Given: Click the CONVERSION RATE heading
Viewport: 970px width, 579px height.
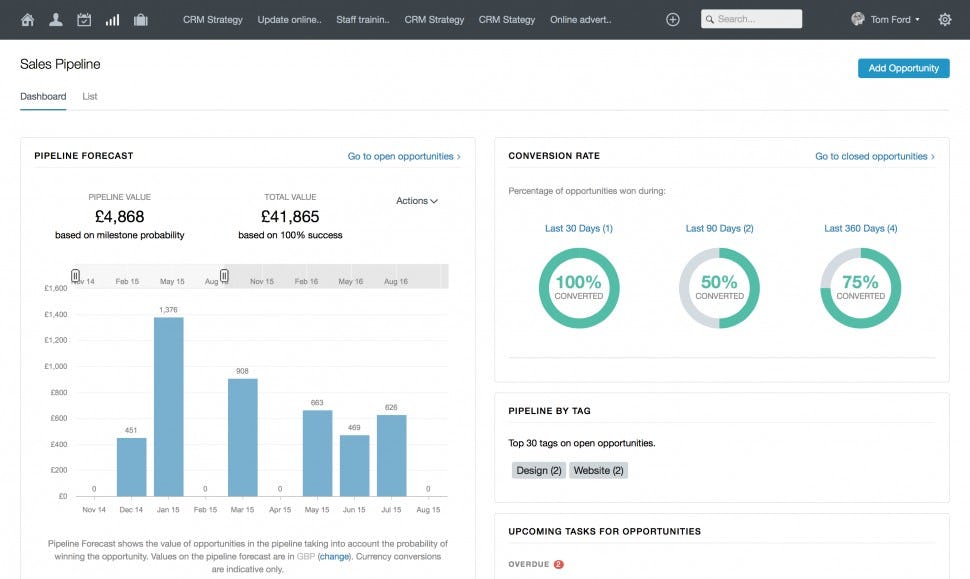Looking at the screenshot, I should (554, 156).
